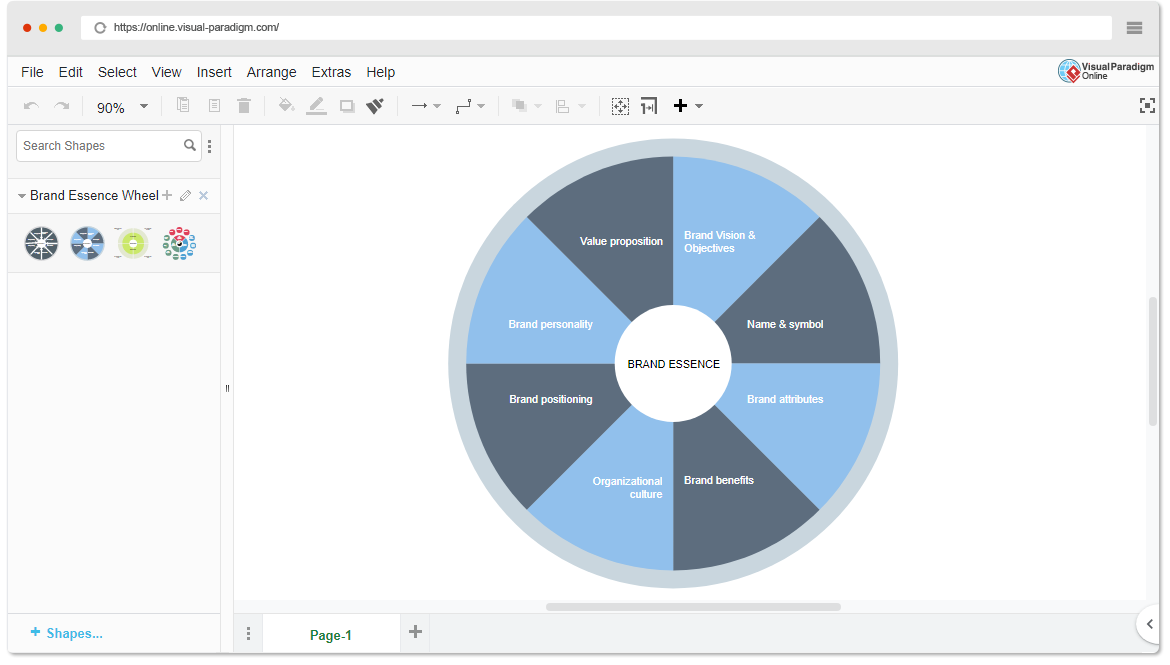
Task: Edit the Brand Essence Wheel stencil name
Action: [x=185, y=195]
